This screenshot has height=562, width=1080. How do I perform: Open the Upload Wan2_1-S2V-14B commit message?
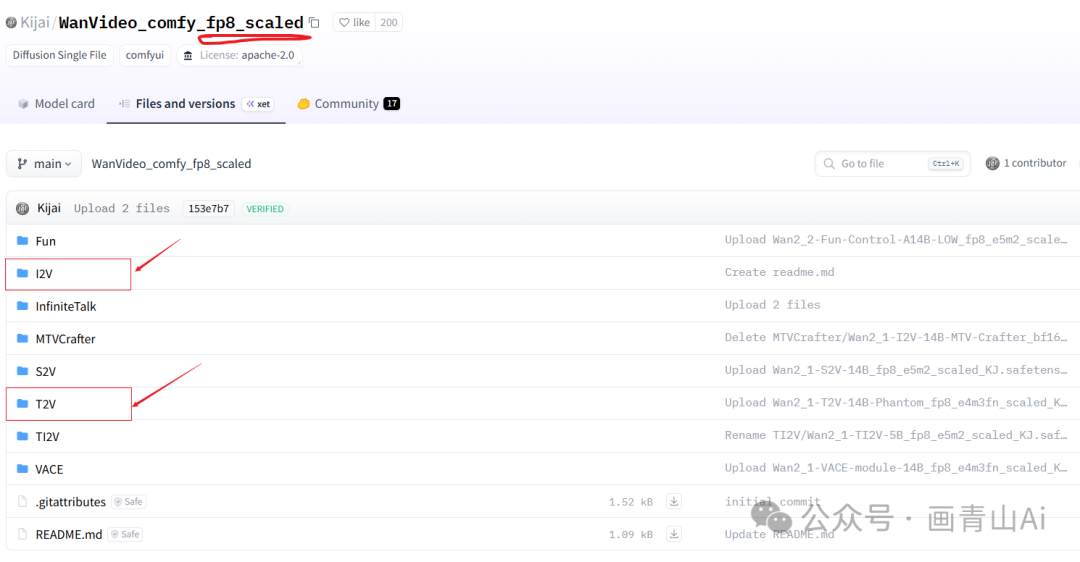pos(896,370)
